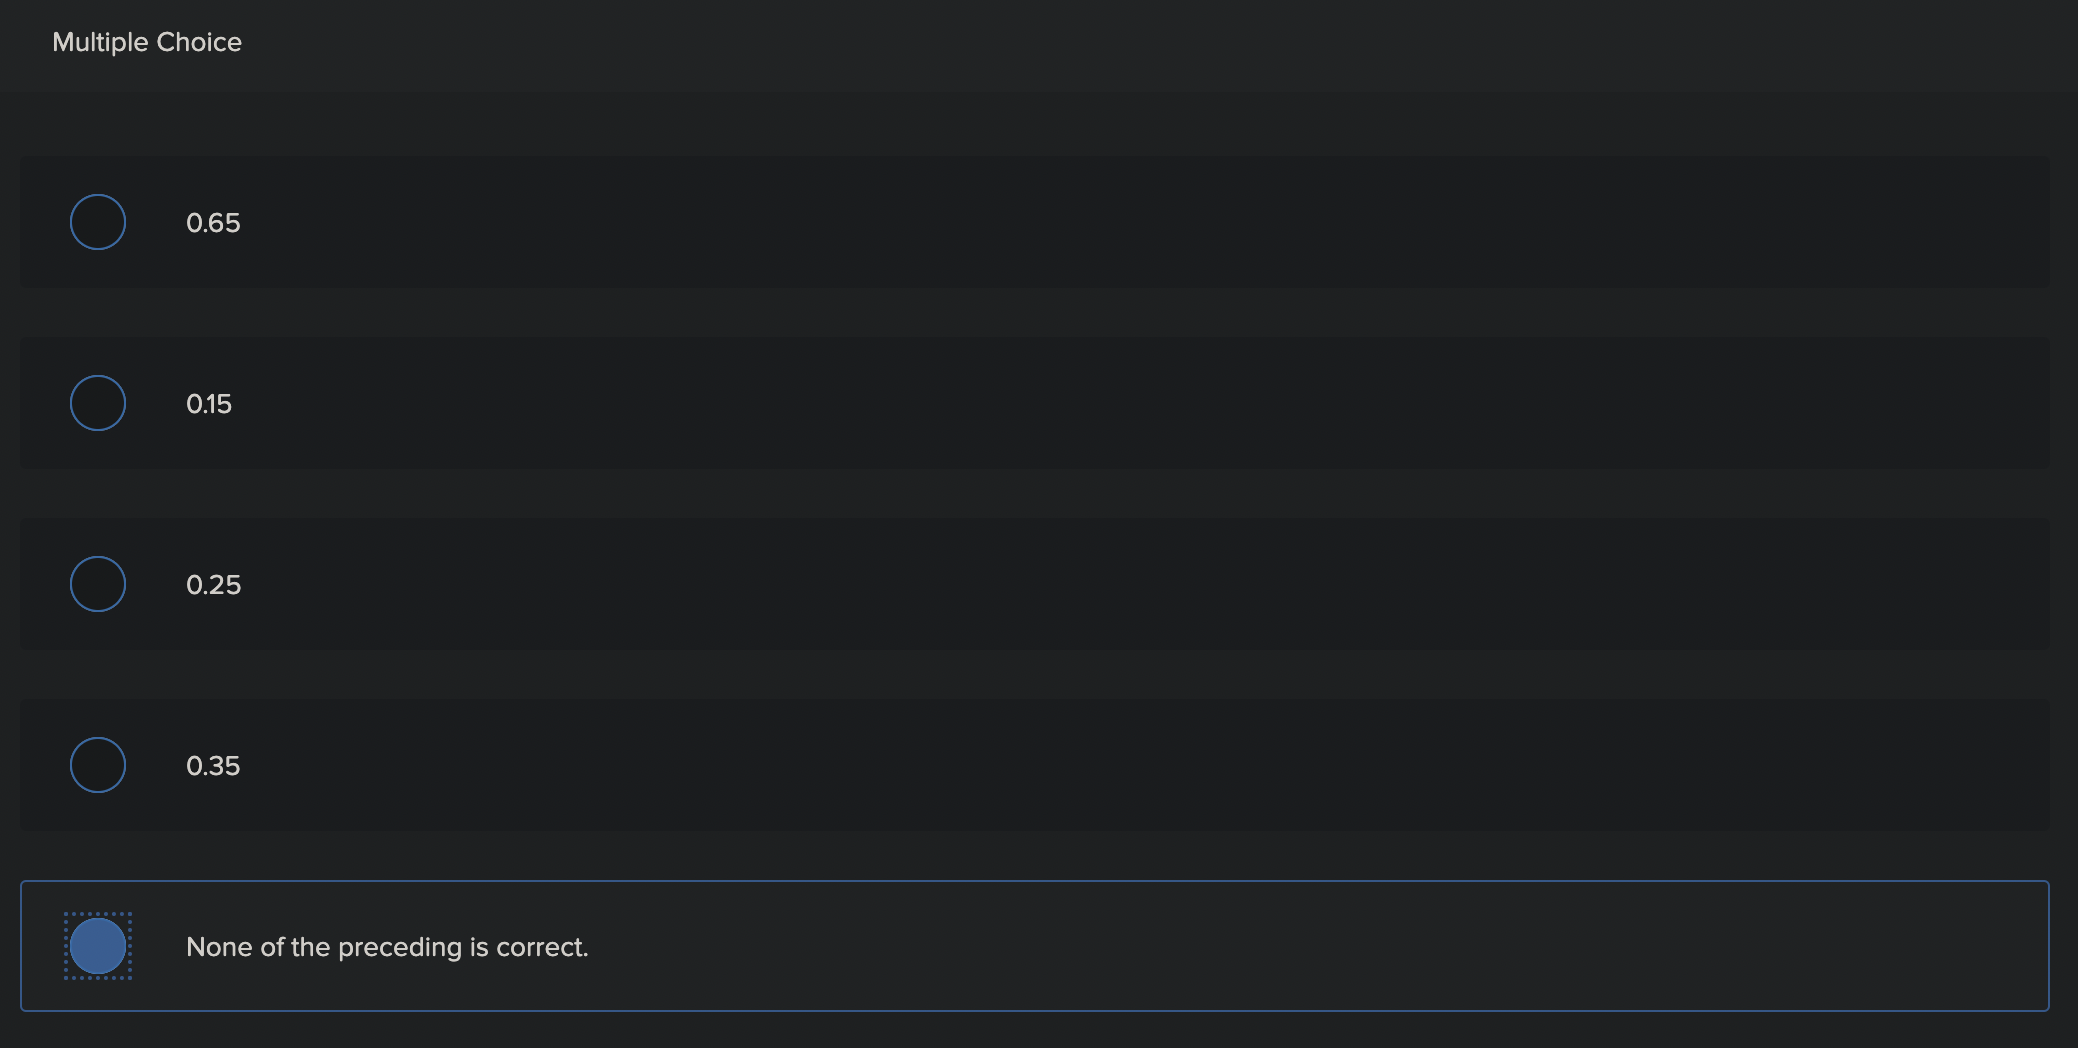Click 'None of the preceding is correct' text

pyautogui.click(x=388, y=946)
